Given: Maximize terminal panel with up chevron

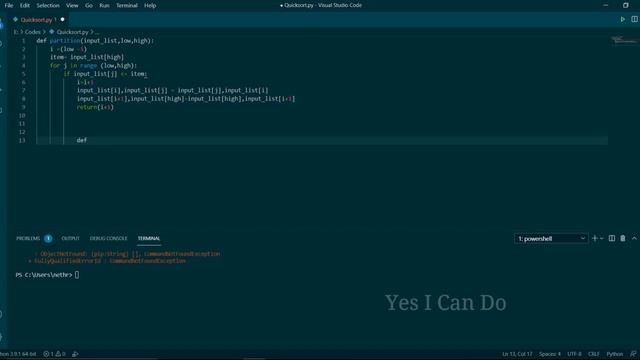Looking at the screenshot, I should (634, 238).
